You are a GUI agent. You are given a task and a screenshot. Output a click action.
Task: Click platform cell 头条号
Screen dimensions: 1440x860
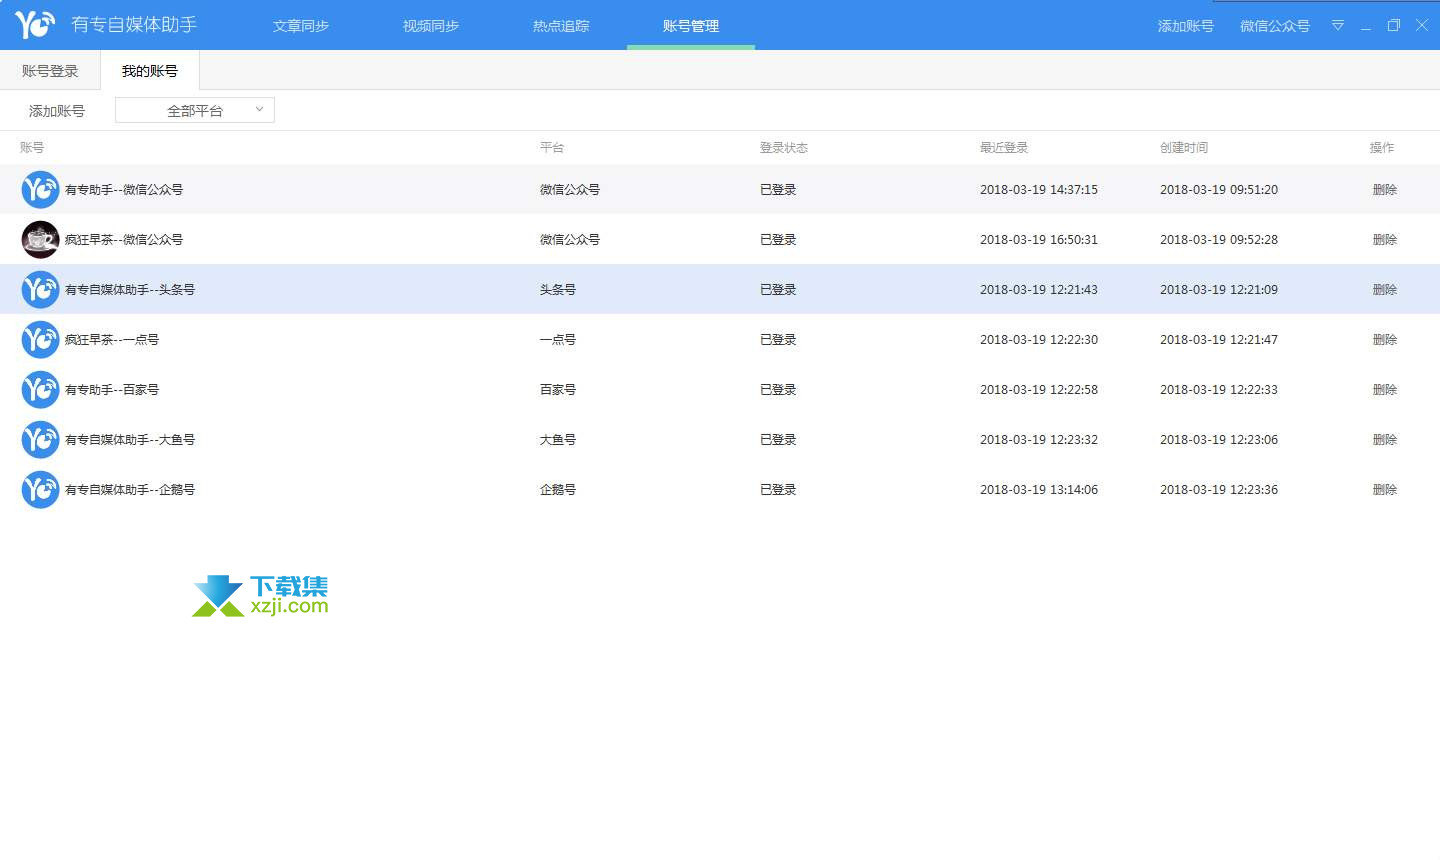click(x=558, y=290)
